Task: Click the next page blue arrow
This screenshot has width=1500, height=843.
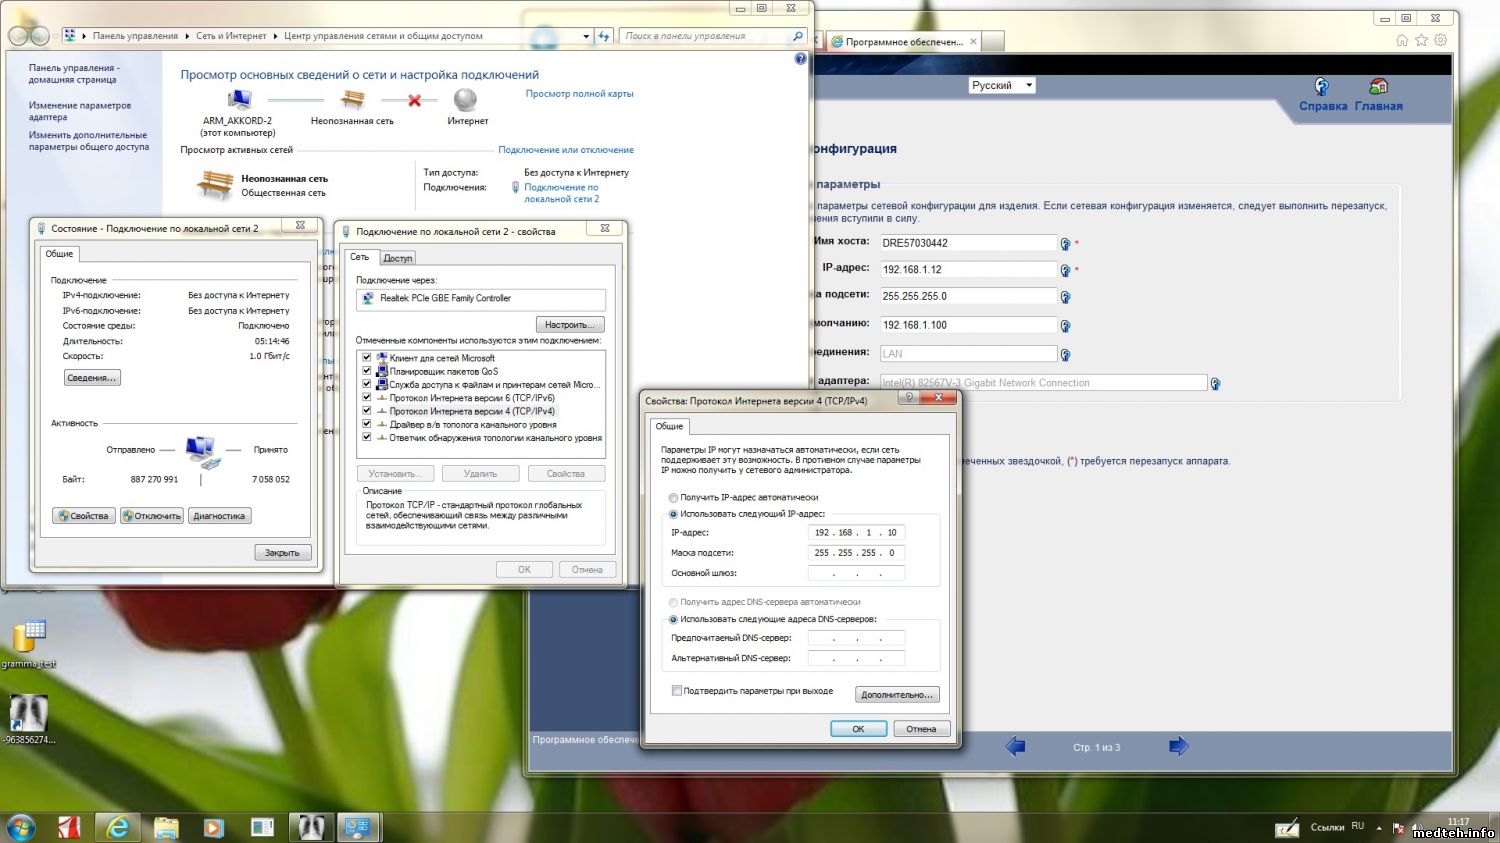Action: [1178, 746]
